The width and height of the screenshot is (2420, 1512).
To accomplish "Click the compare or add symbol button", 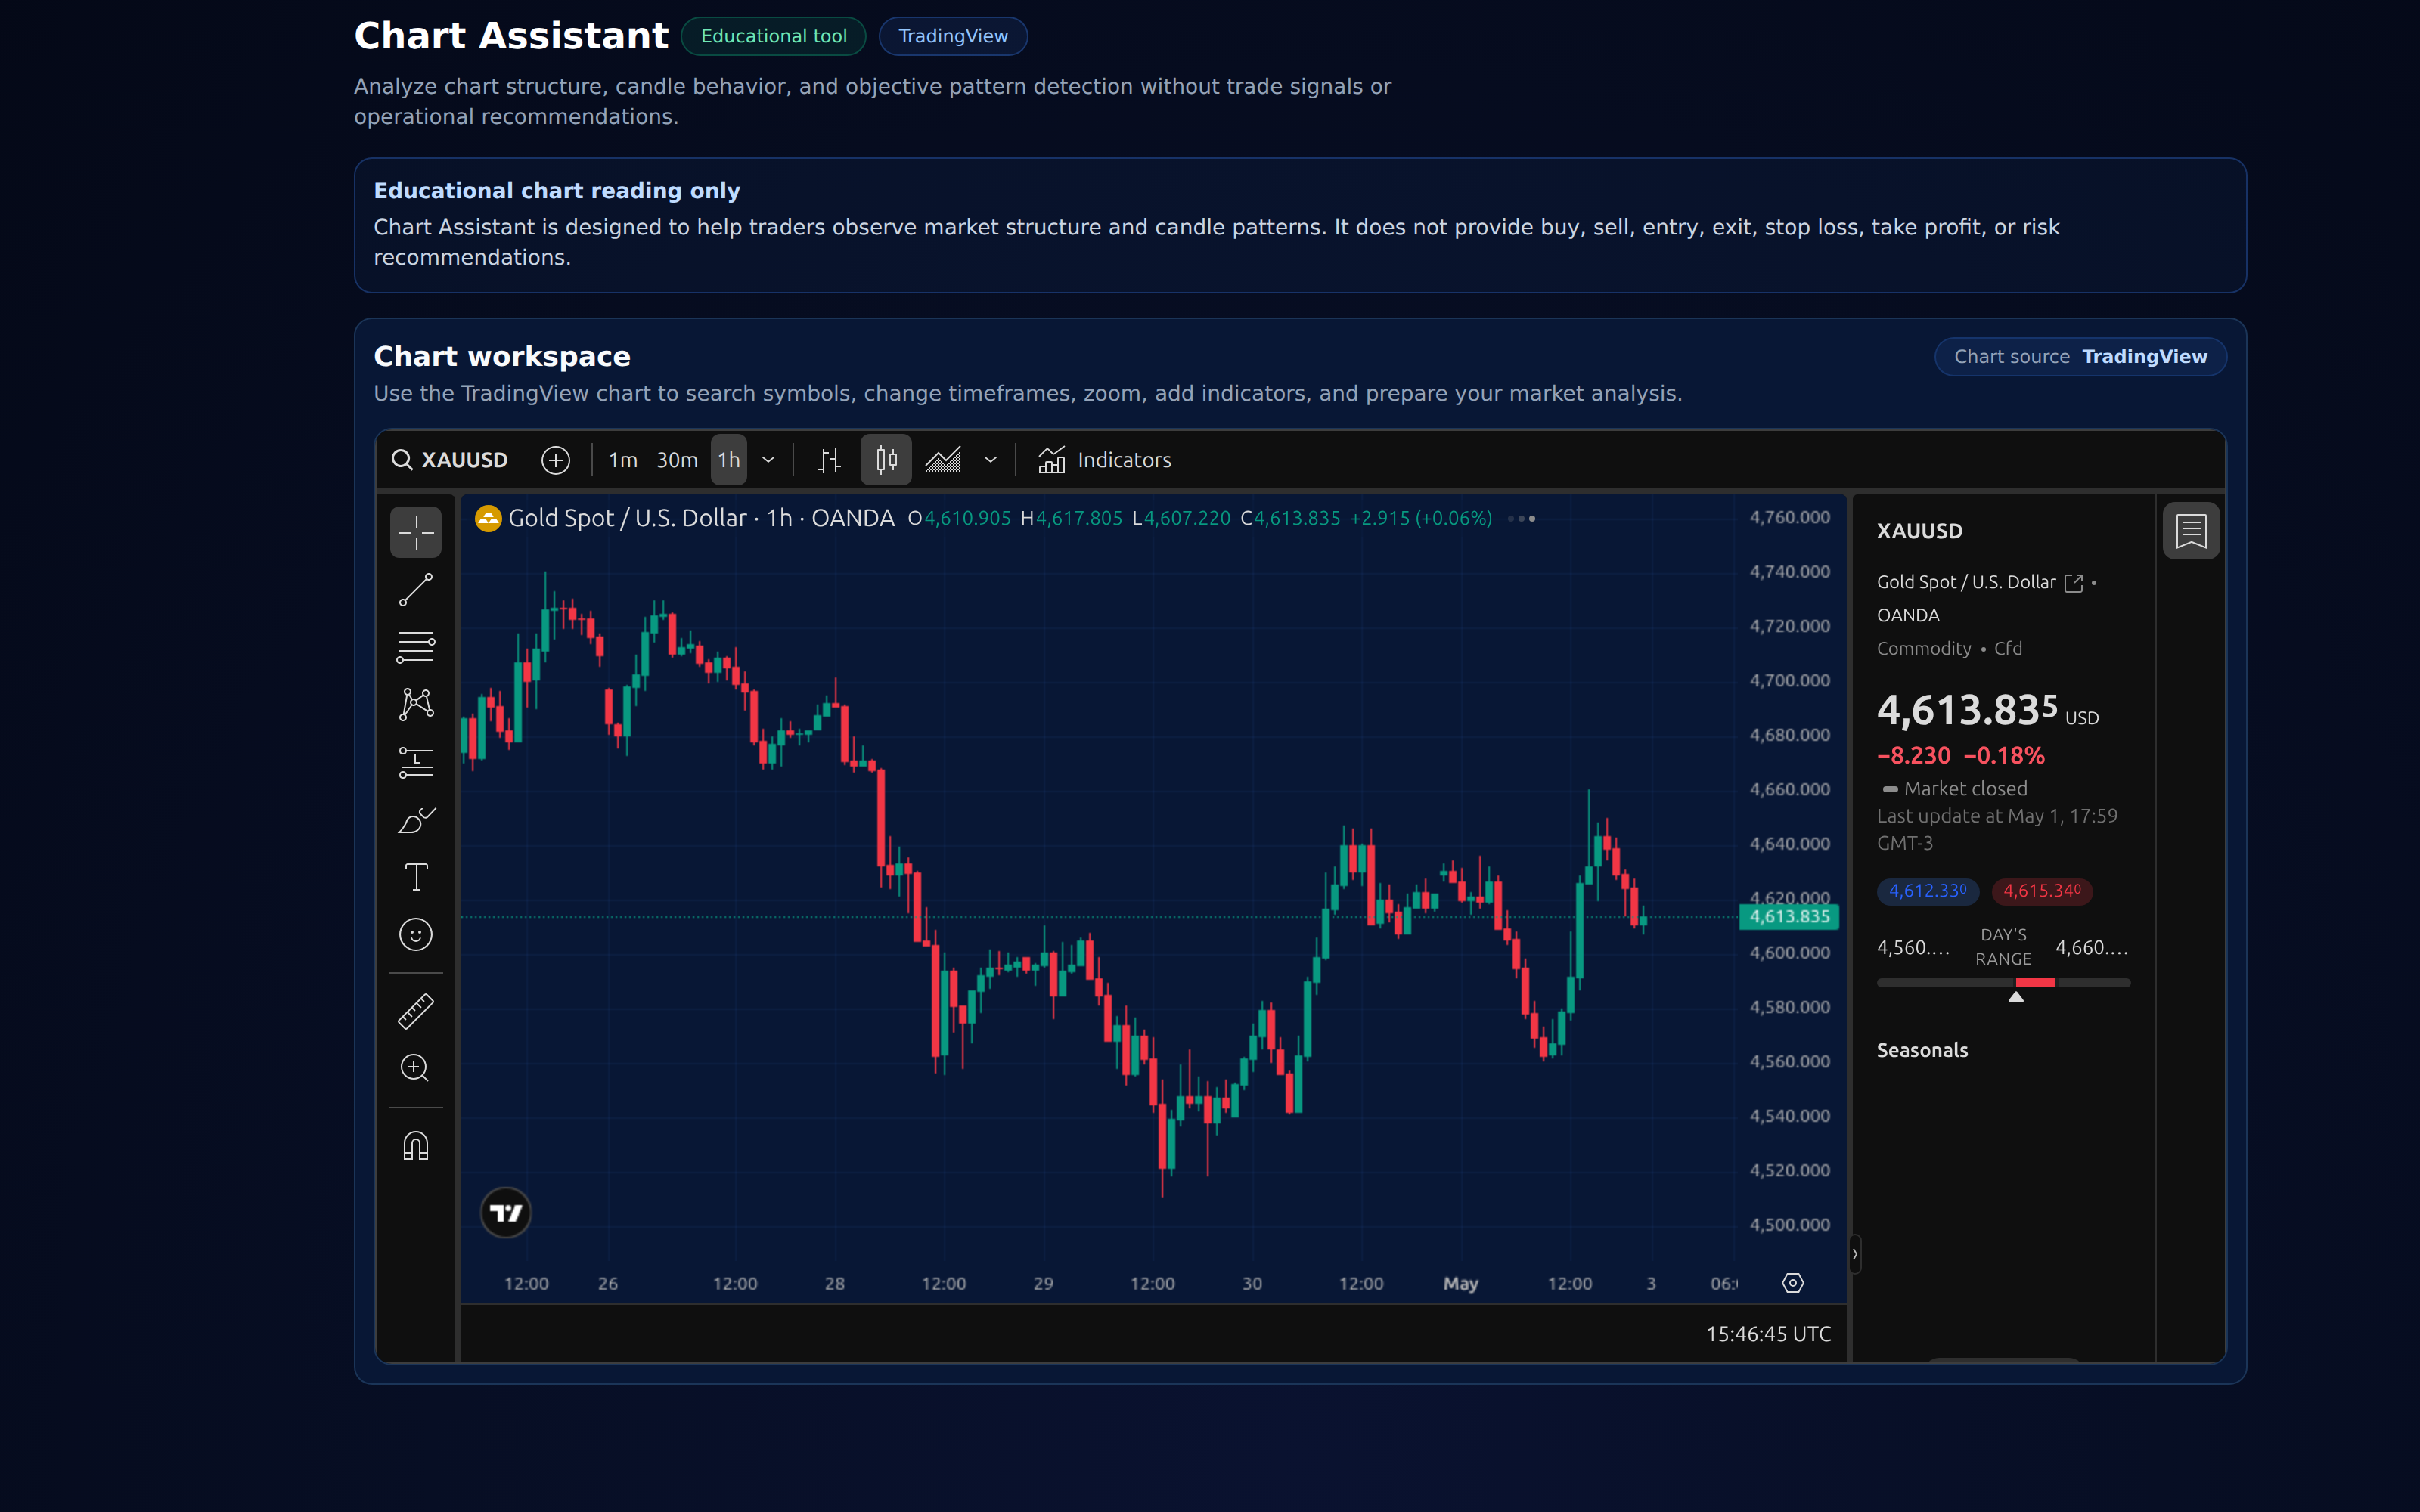I will click(x=556, y=460).
